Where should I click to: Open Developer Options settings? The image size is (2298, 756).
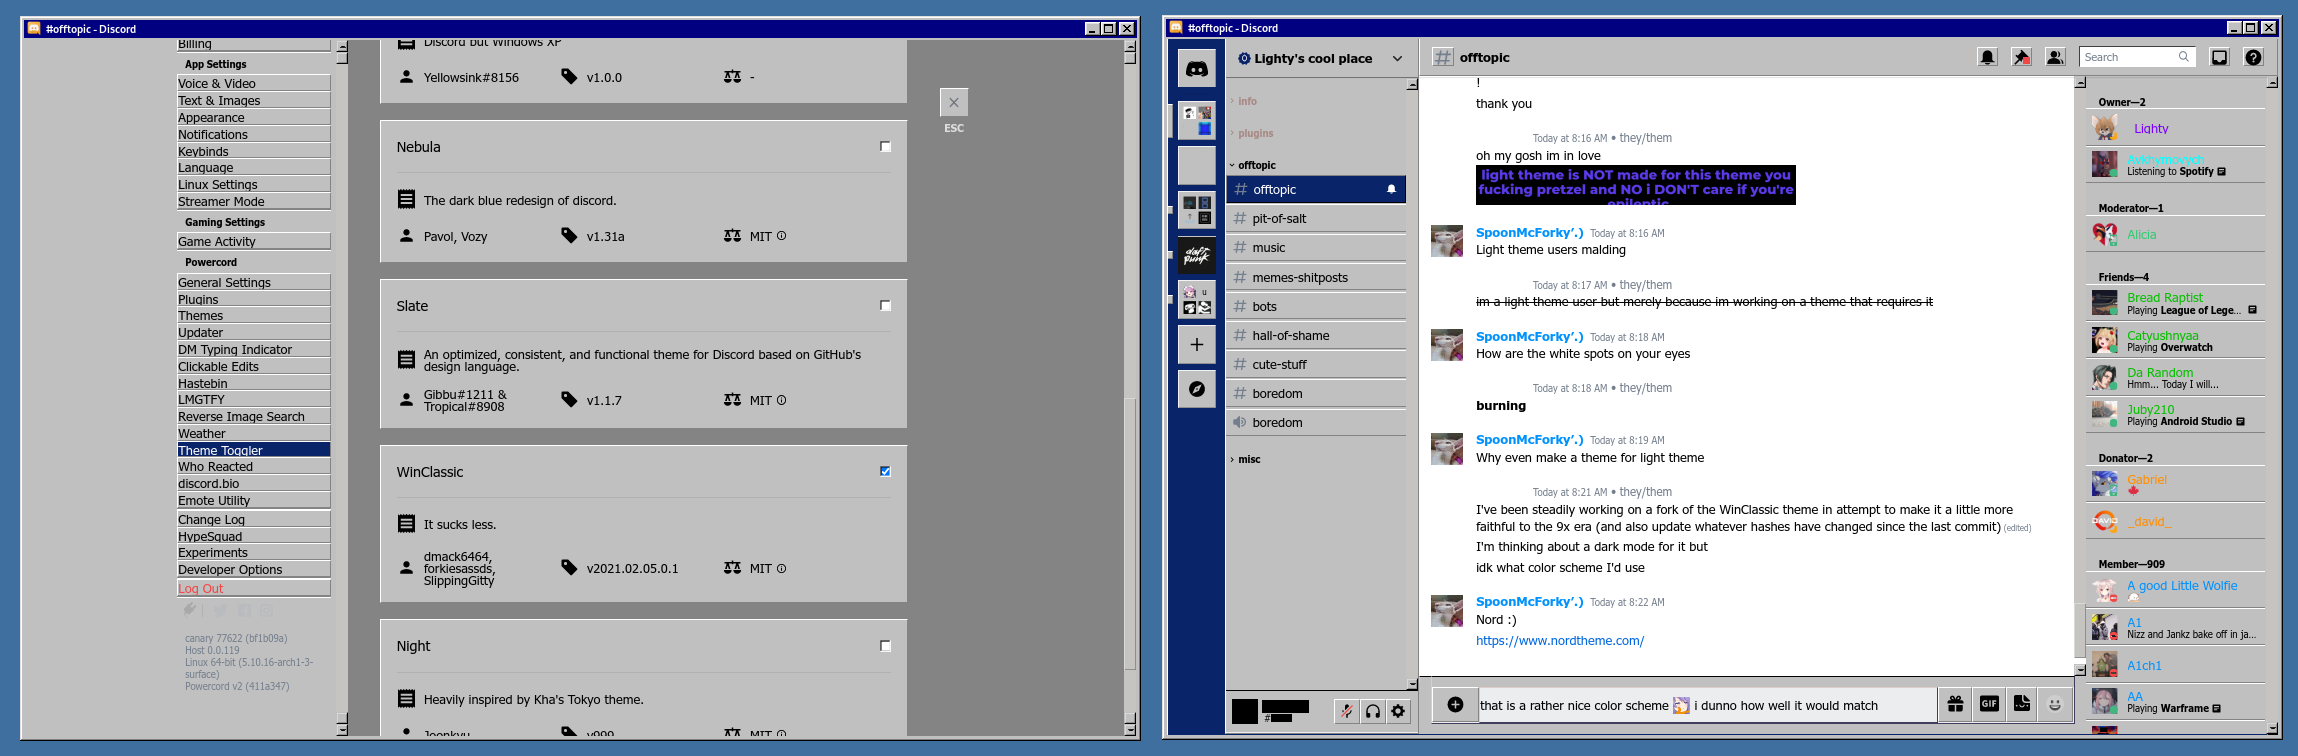(254, 570)
